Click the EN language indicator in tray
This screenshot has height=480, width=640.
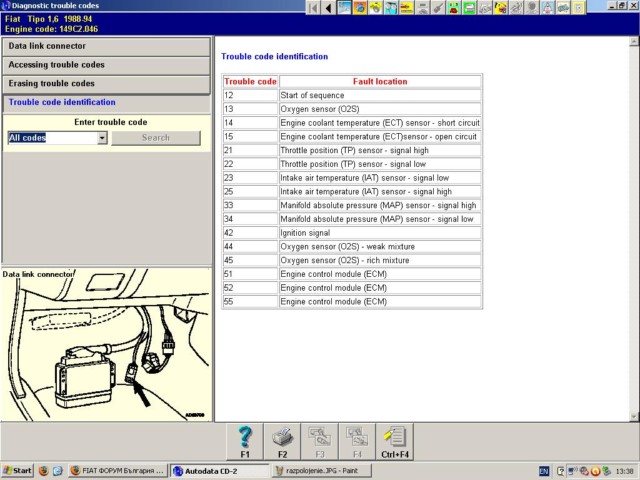pyautogui.click(x=544, y=470)
